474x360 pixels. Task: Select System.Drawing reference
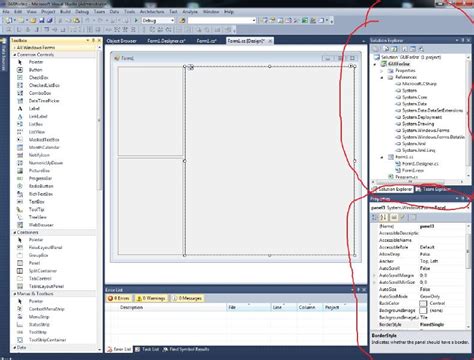point(418,124)
